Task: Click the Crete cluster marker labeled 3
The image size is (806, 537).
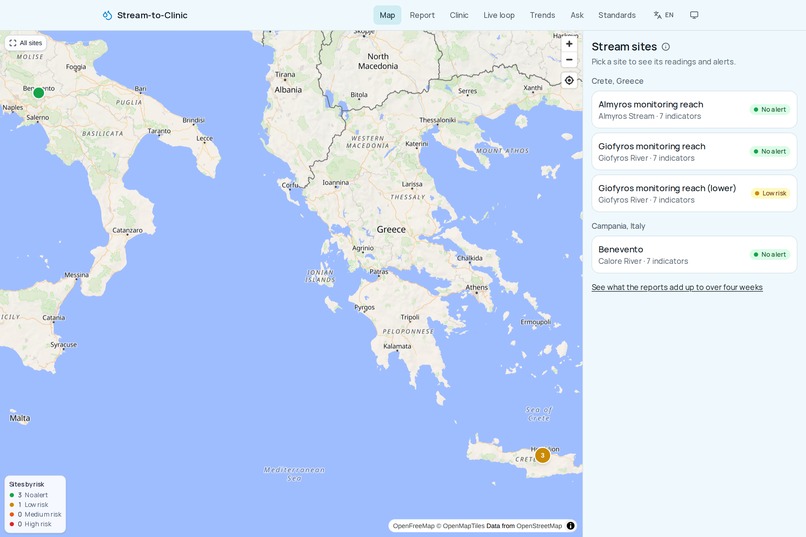Action: coord(542,455)
